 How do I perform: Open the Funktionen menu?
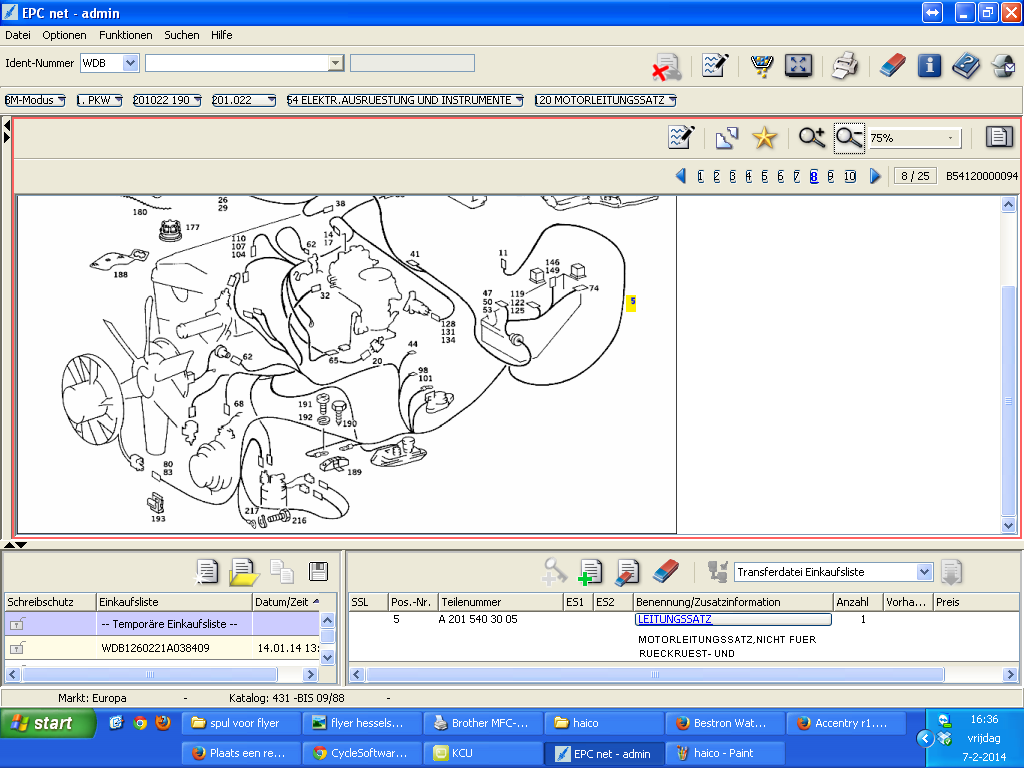click(x=125, y=35)
